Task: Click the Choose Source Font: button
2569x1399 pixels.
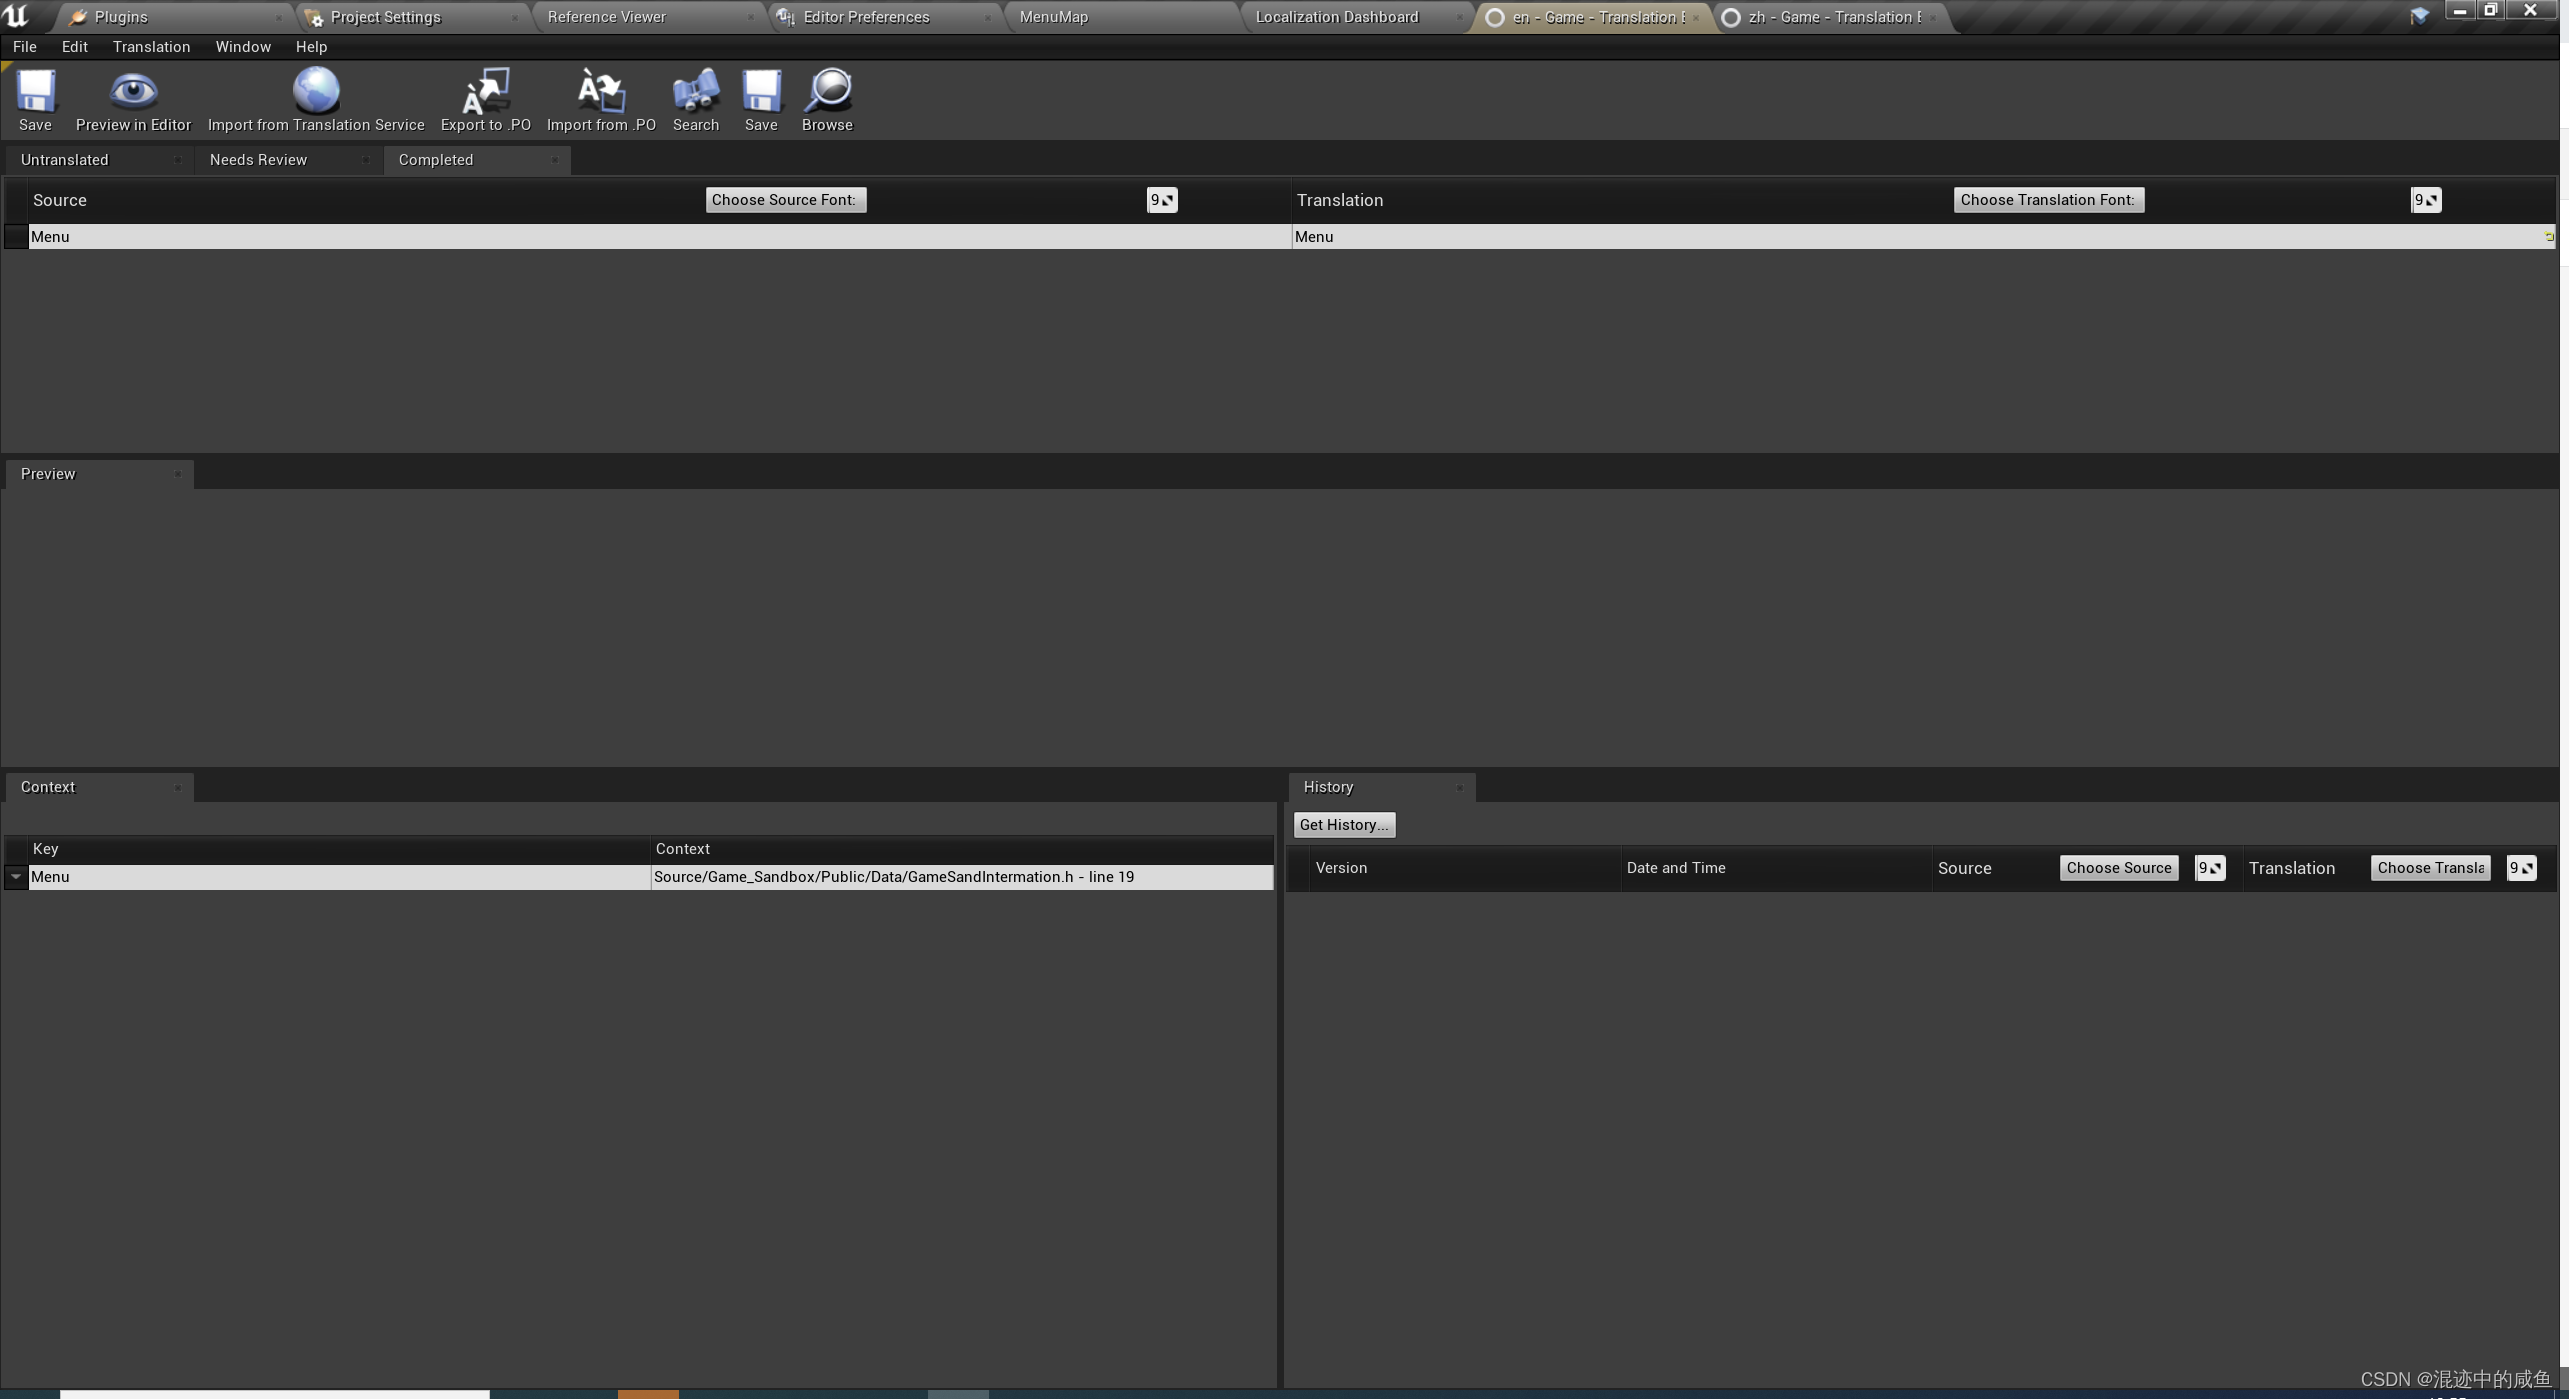Action: [x=785, y=200]
